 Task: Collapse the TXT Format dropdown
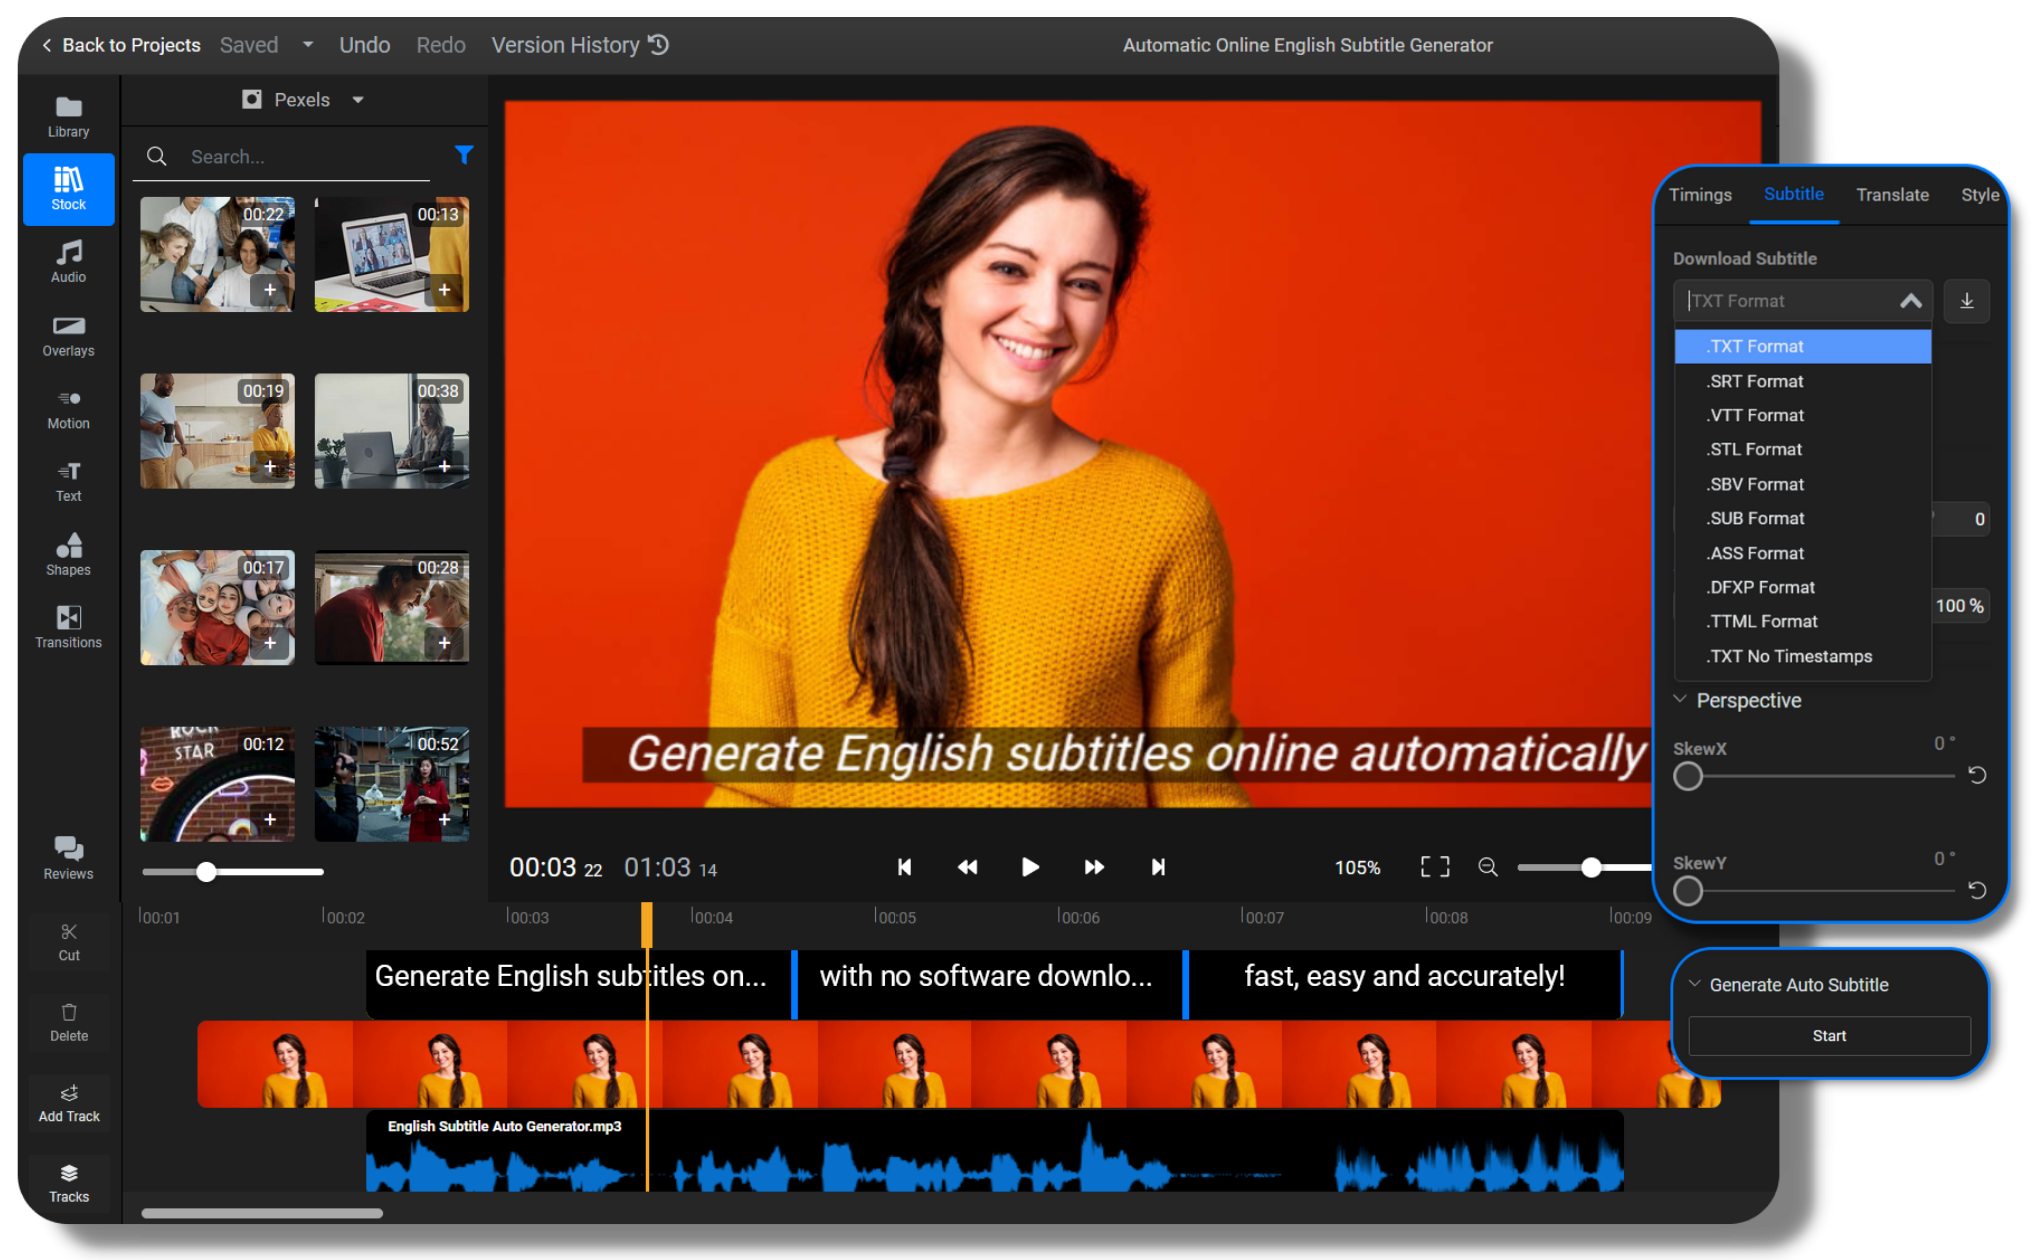(1910, 300)
